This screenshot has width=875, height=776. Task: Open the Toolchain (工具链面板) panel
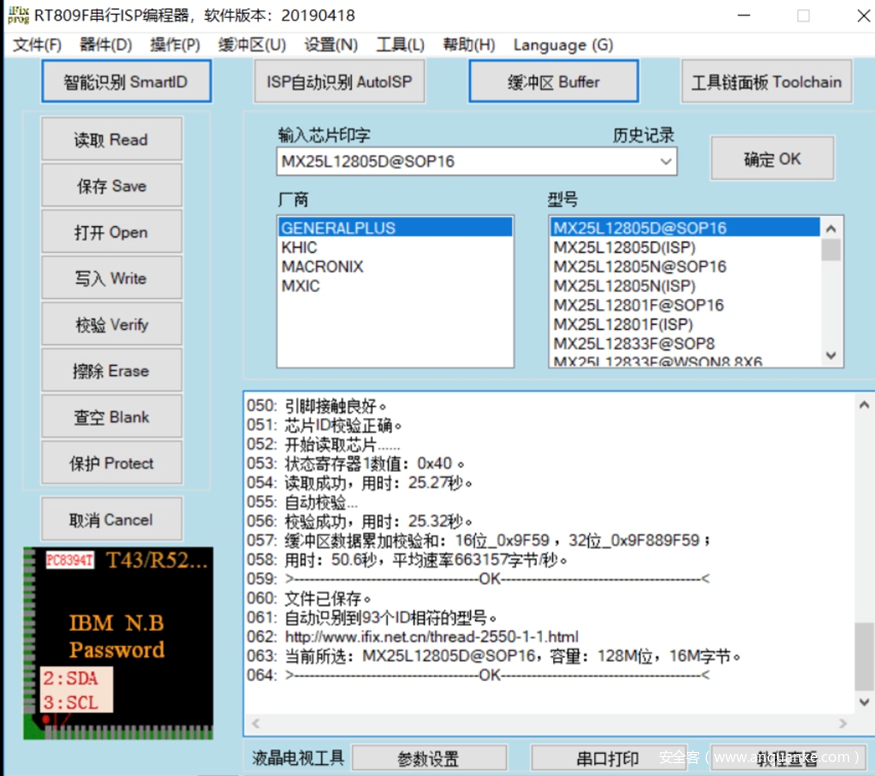tap(766, 81)
